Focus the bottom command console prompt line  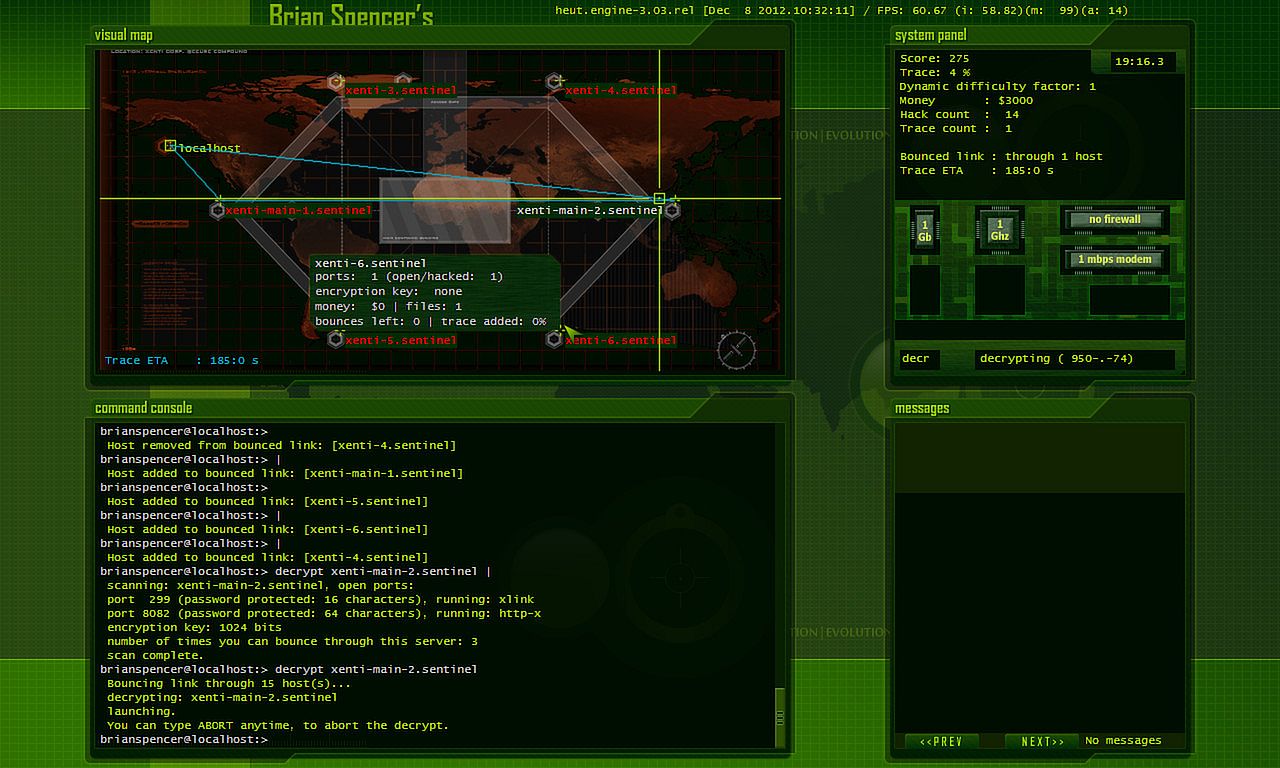[x=437, y=740]
